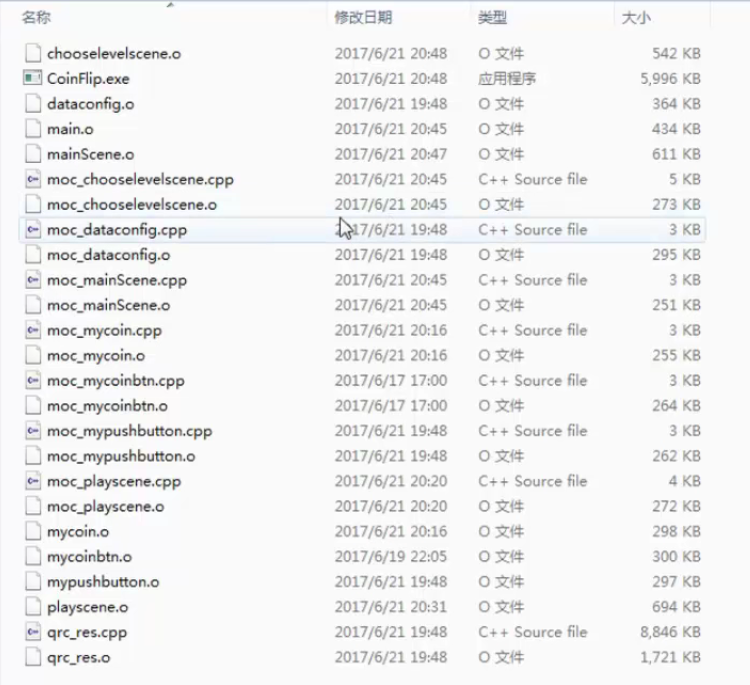
Task: Click the moc_mainScene.cpp source file icon
Action: coord(33,280)
